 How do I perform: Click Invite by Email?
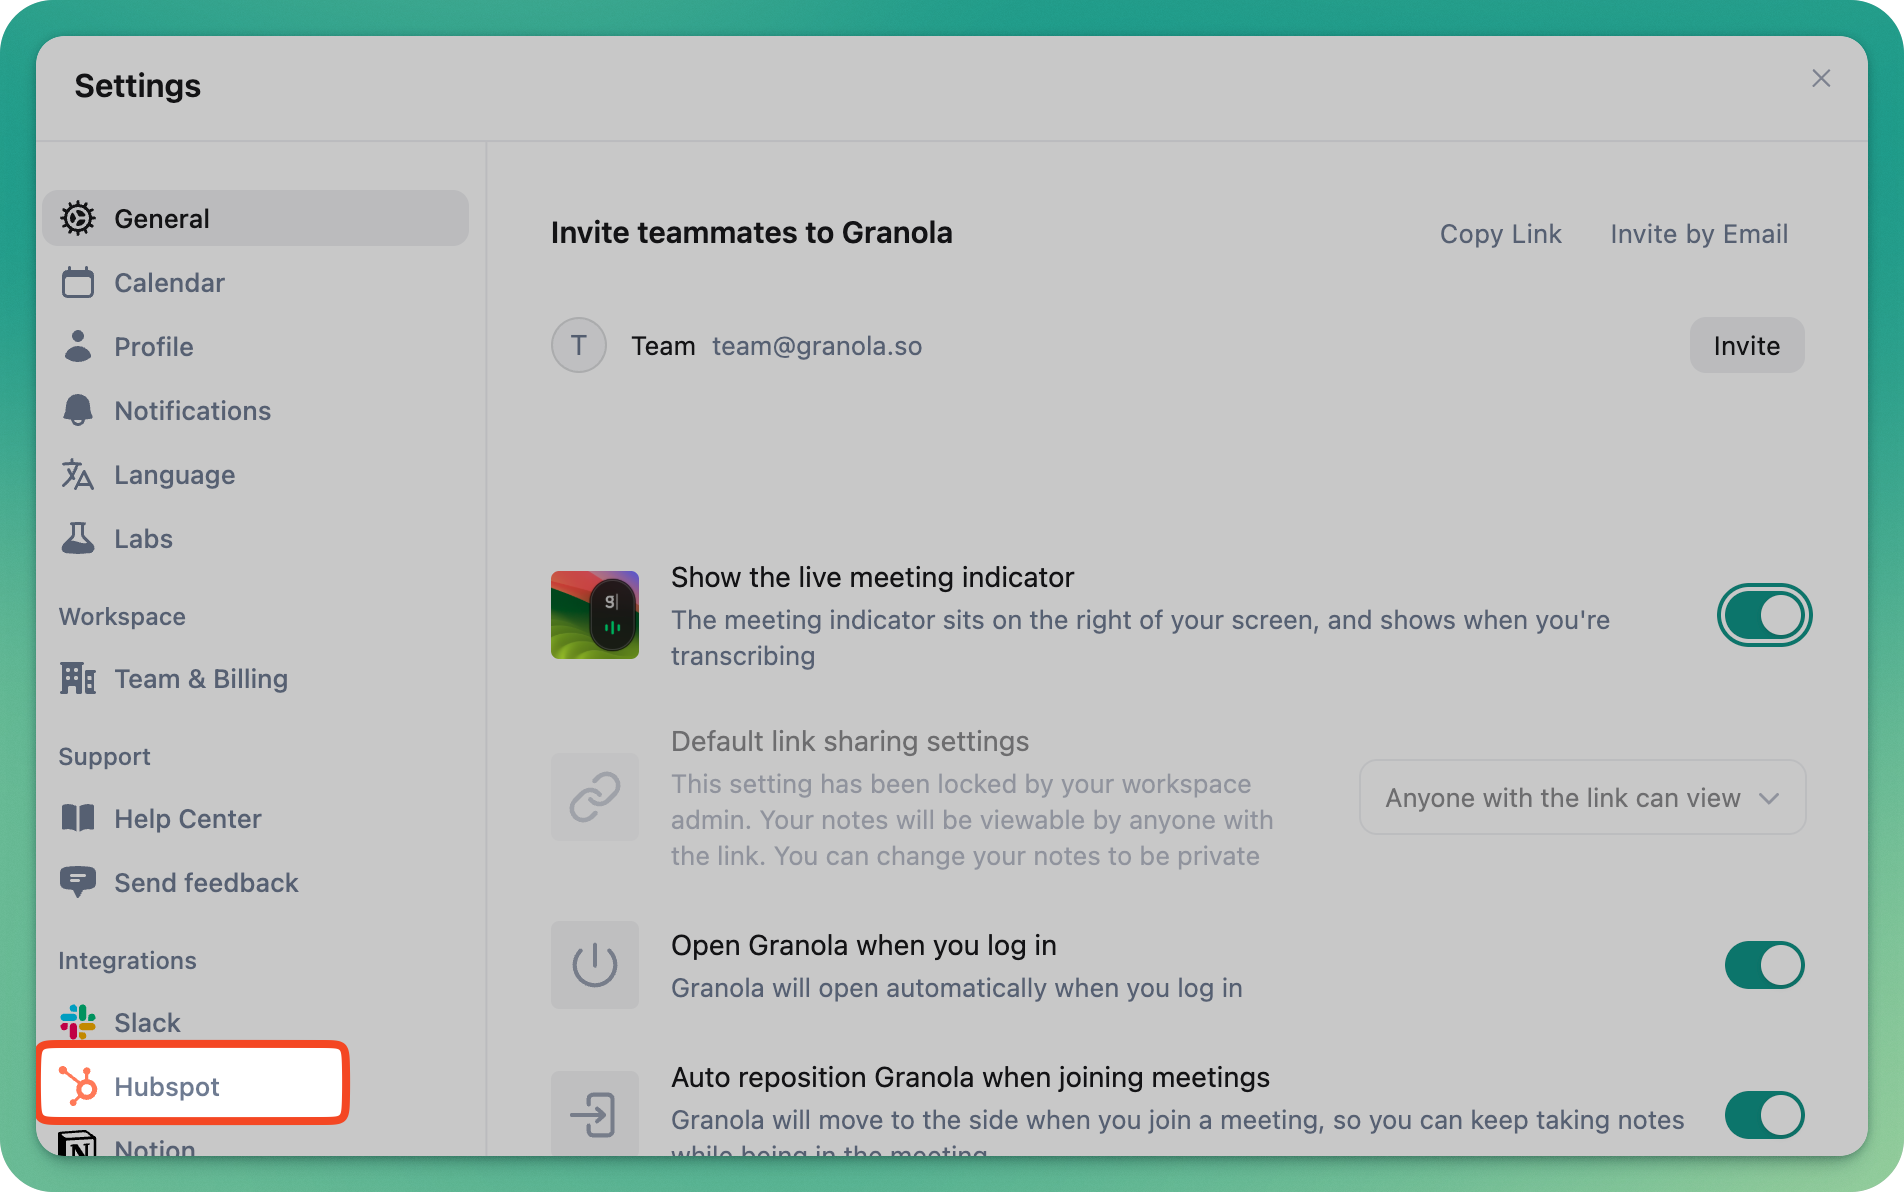1699,233
